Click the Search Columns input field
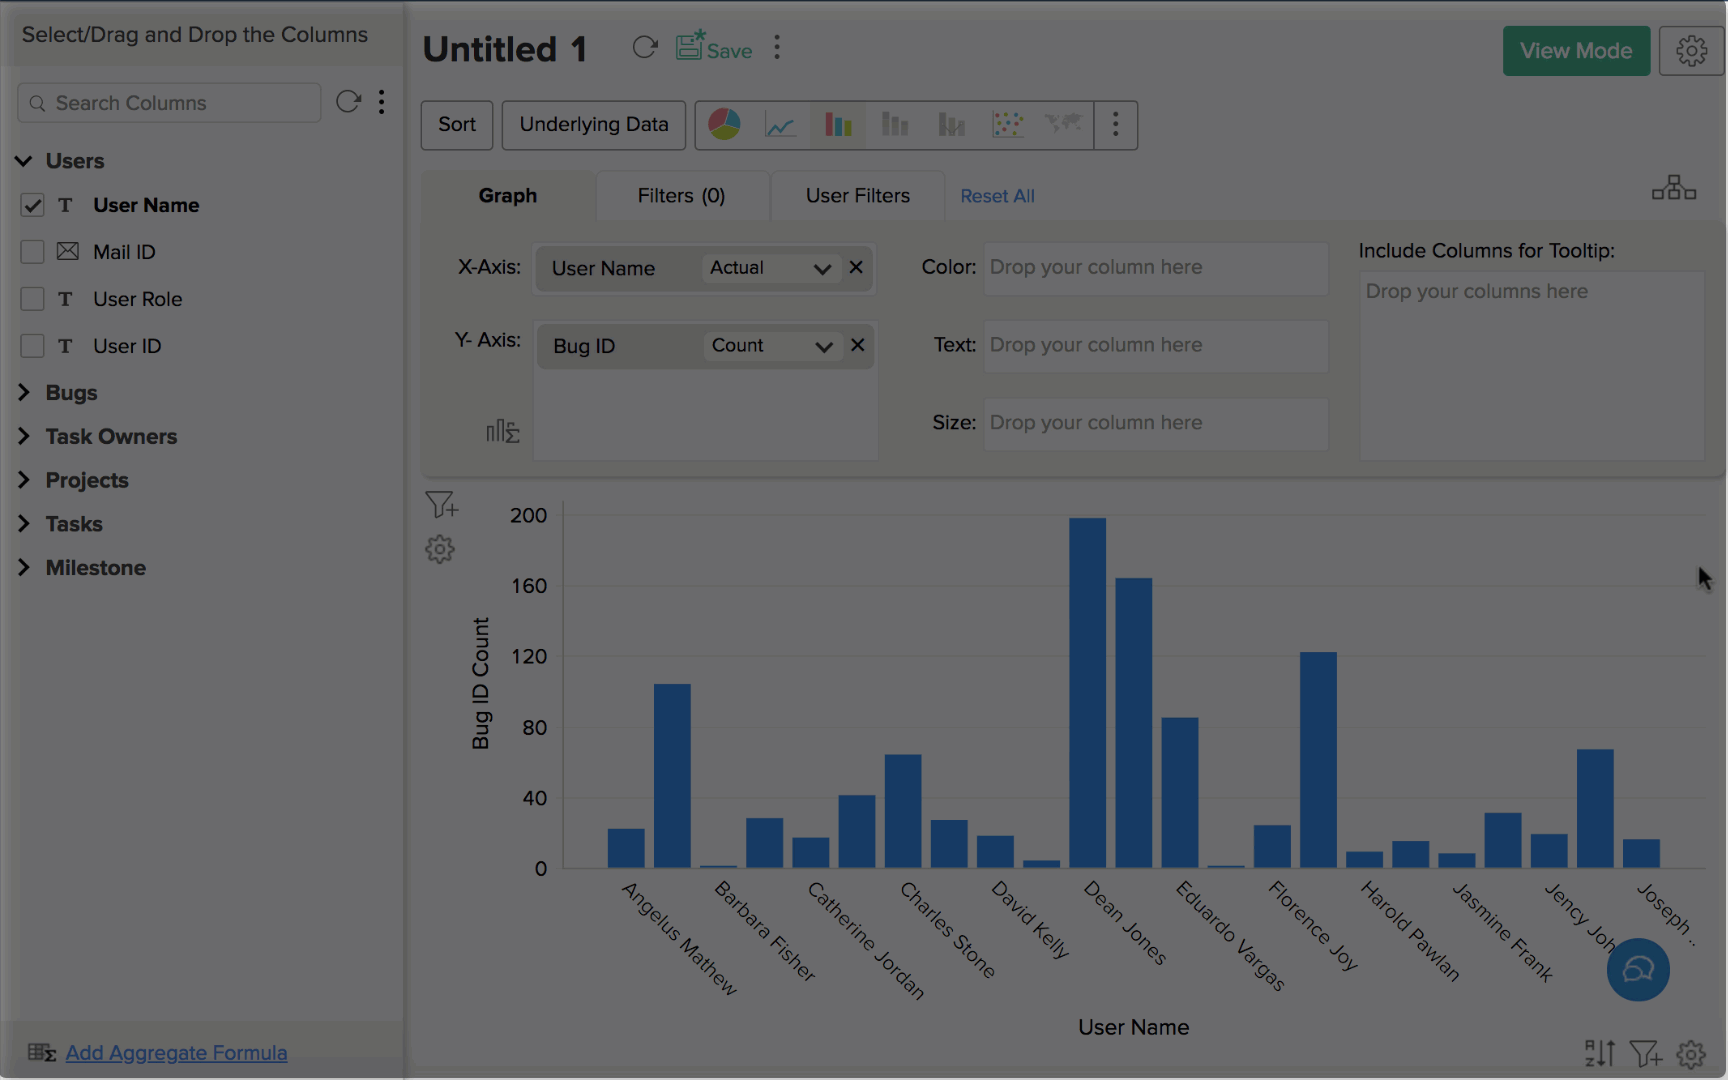This screenshot has width=1728, height=1080. 180,103
